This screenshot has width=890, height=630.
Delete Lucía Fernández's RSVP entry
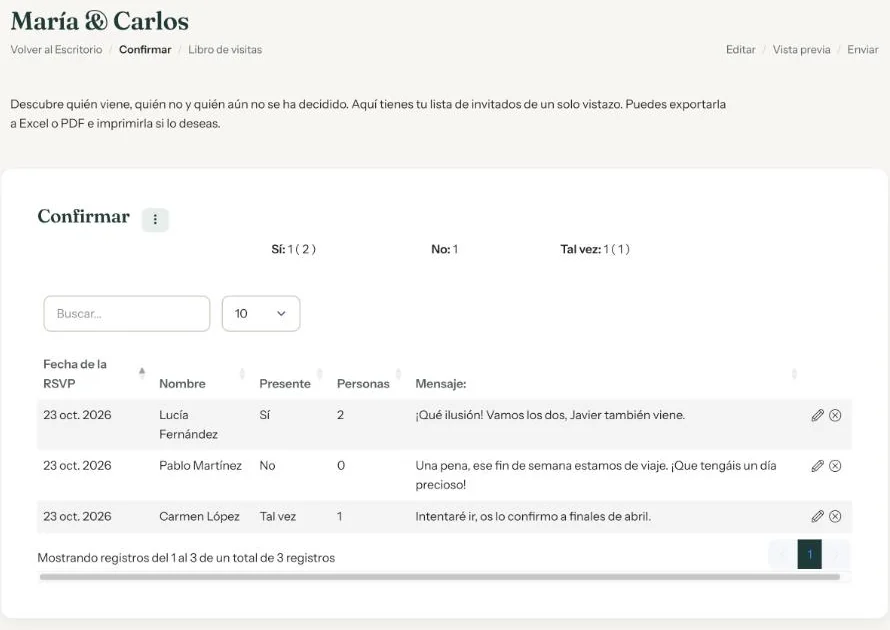click(x=835, y=415)
